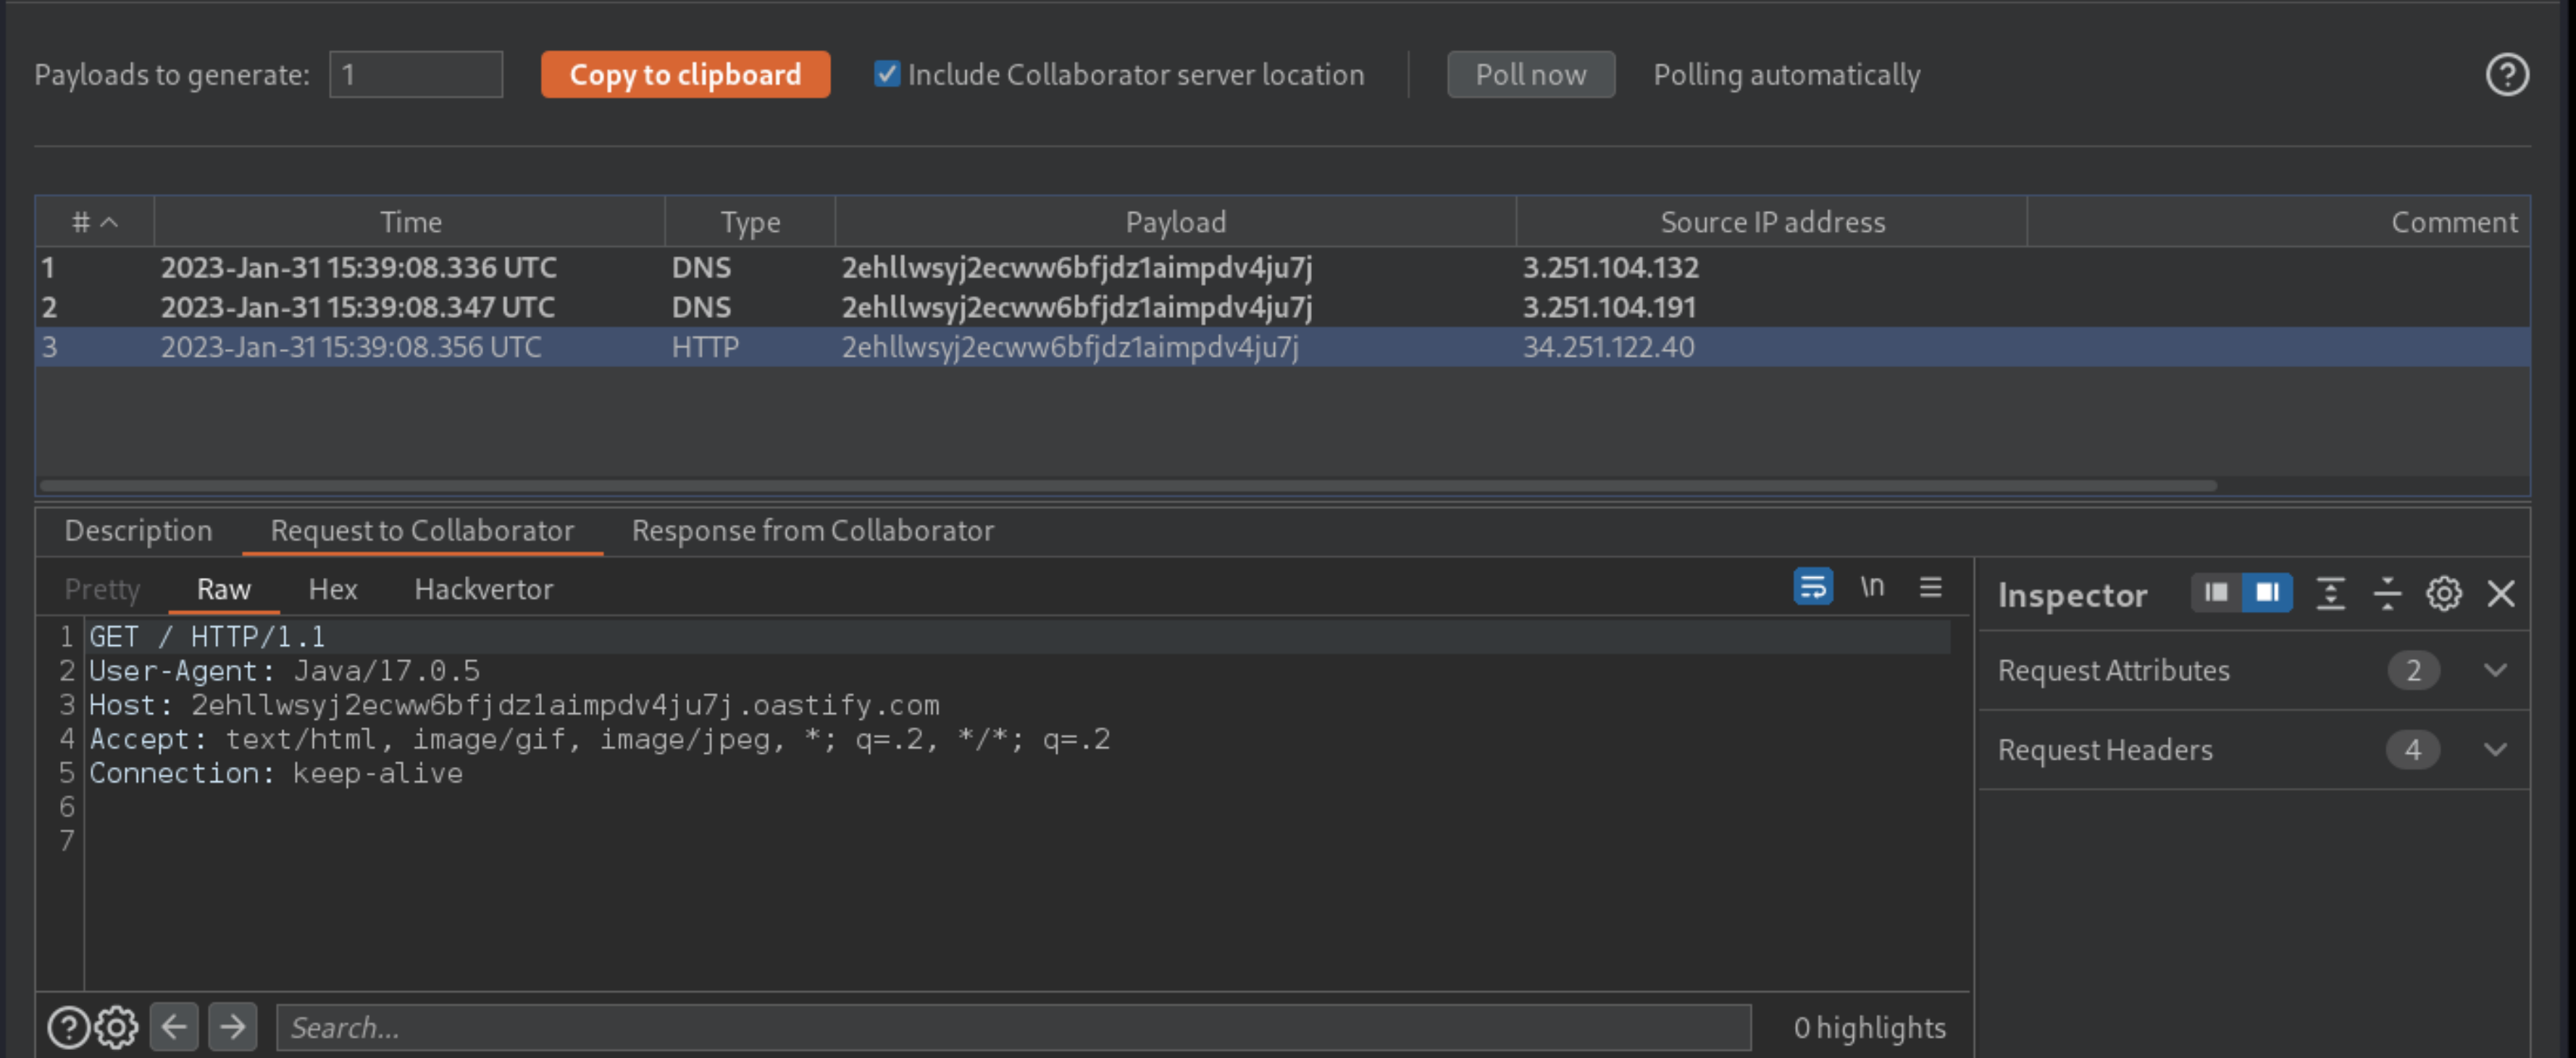Switch to Hex view tab
The image size is (2576, 1058).
332,589
